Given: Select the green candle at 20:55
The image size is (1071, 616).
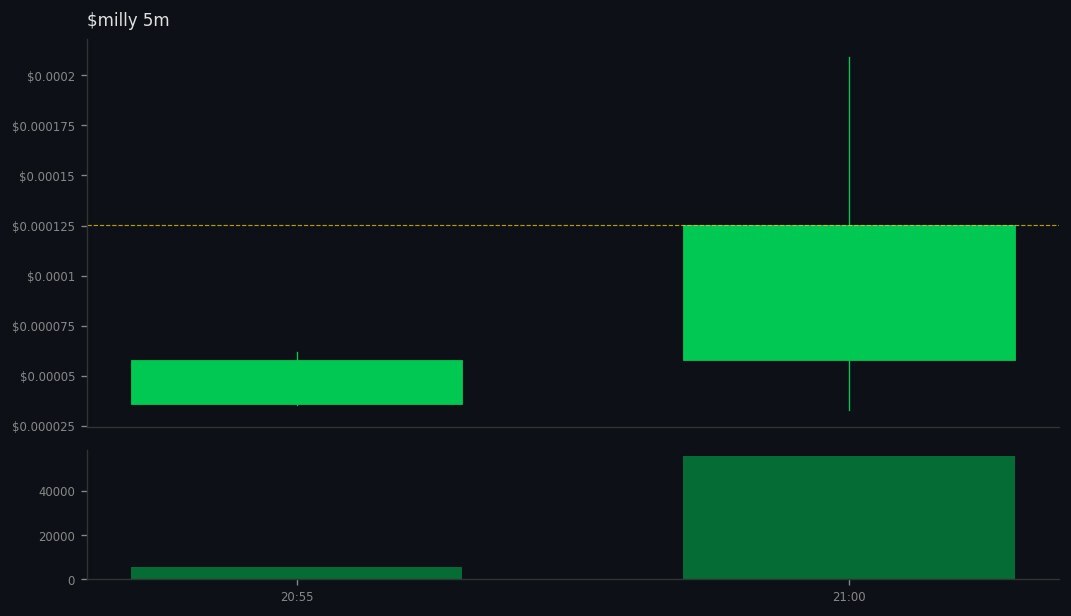Looking at the screenshot, I should pos(297,381).
